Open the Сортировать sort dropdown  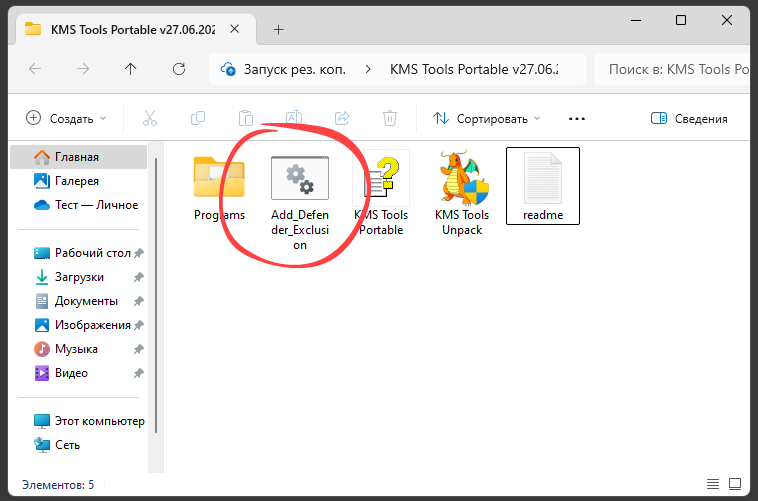[487, 118]
